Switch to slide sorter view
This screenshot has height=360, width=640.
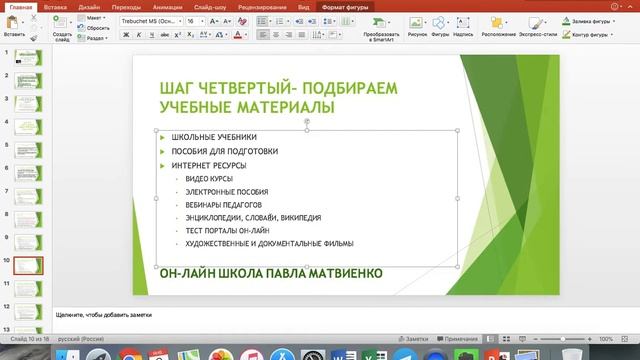[x=506, y=339]
